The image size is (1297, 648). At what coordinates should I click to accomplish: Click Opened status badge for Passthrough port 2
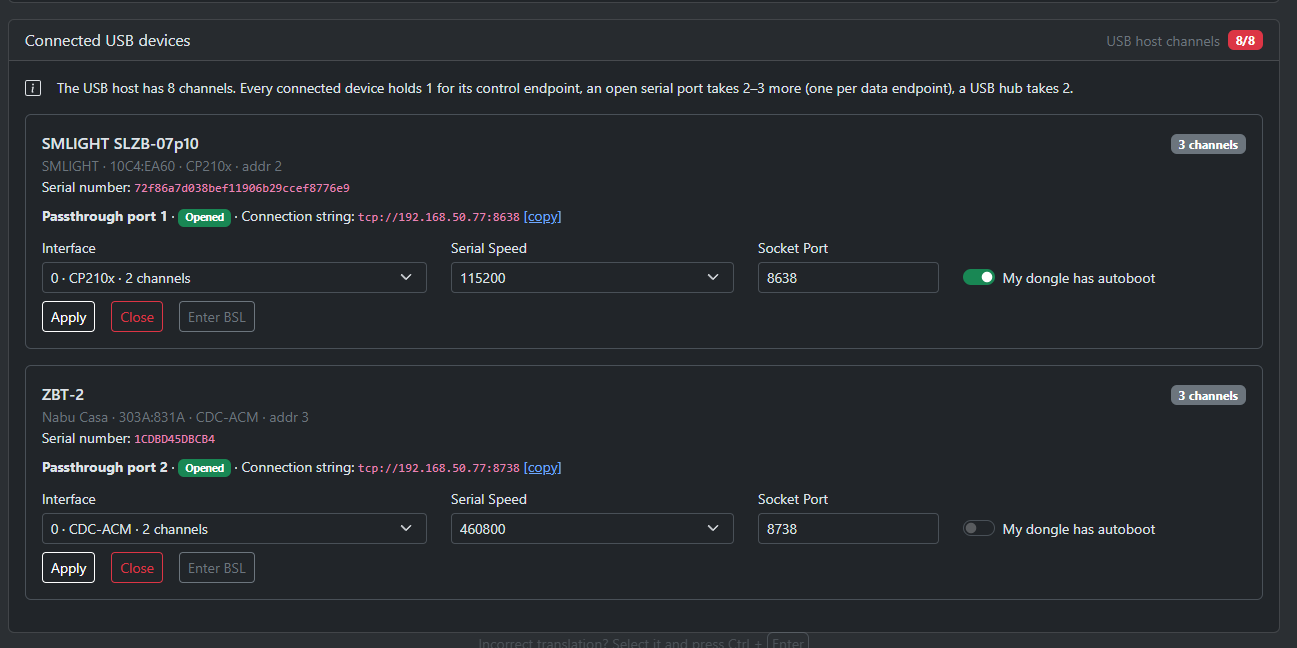[205, 468]
